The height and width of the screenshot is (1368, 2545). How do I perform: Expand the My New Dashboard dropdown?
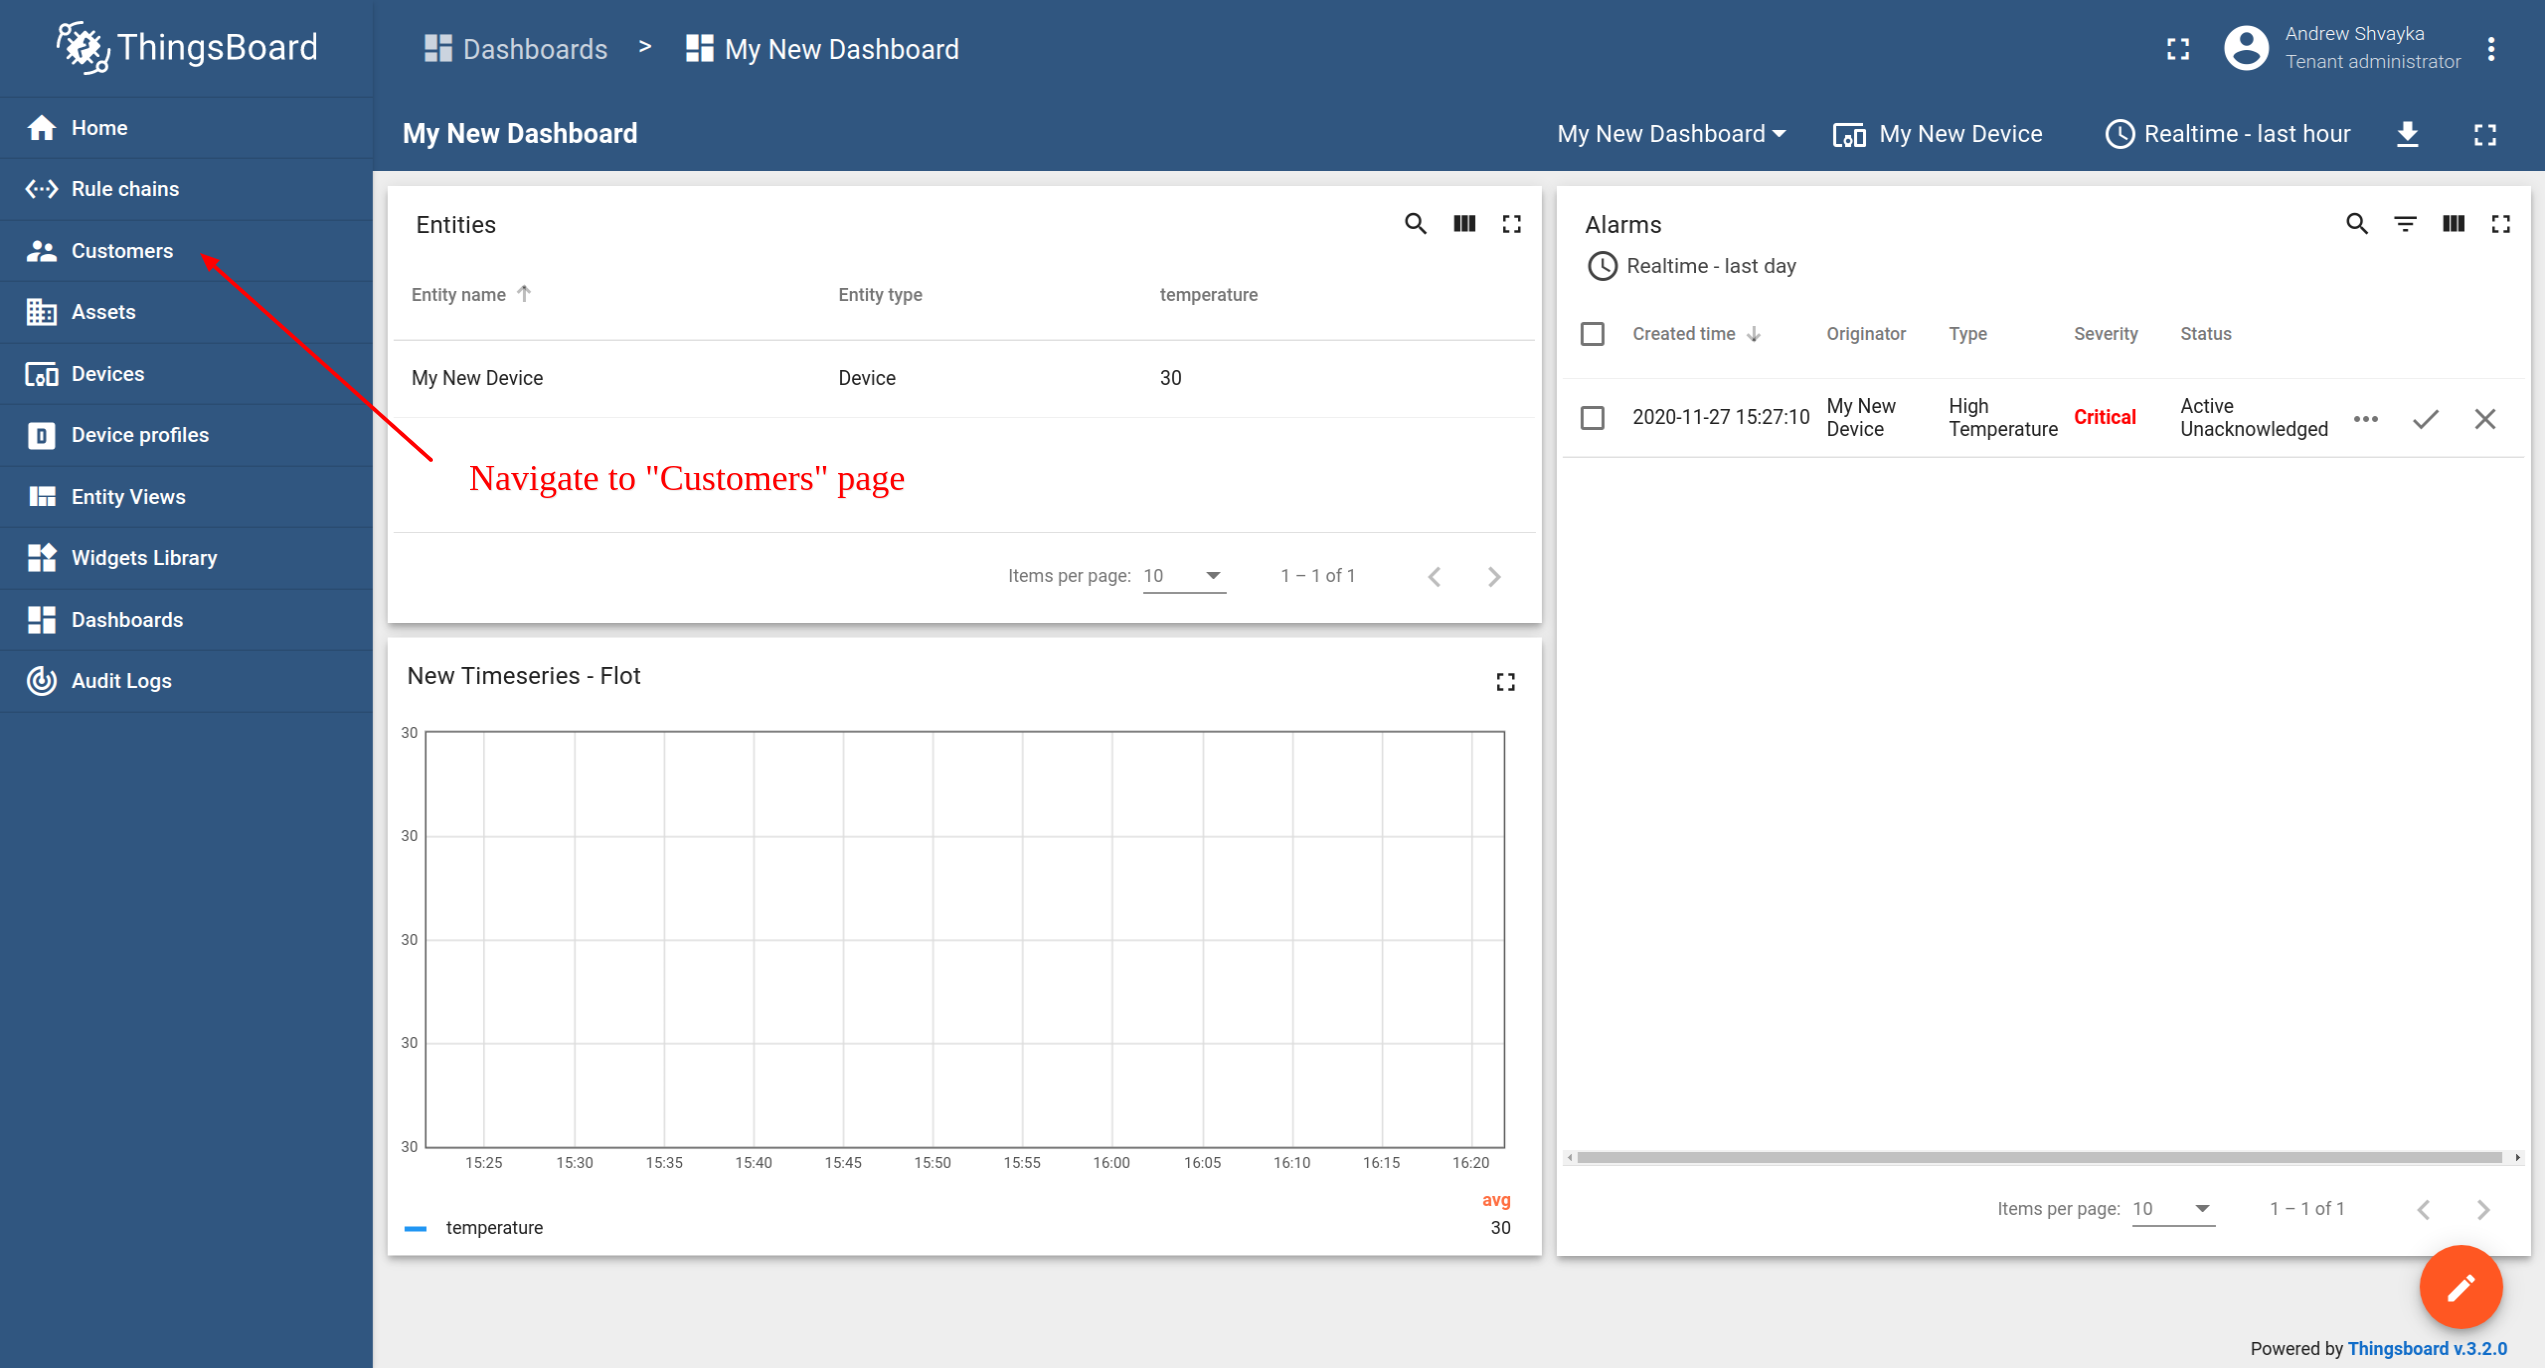click(x=1671, y=133)
